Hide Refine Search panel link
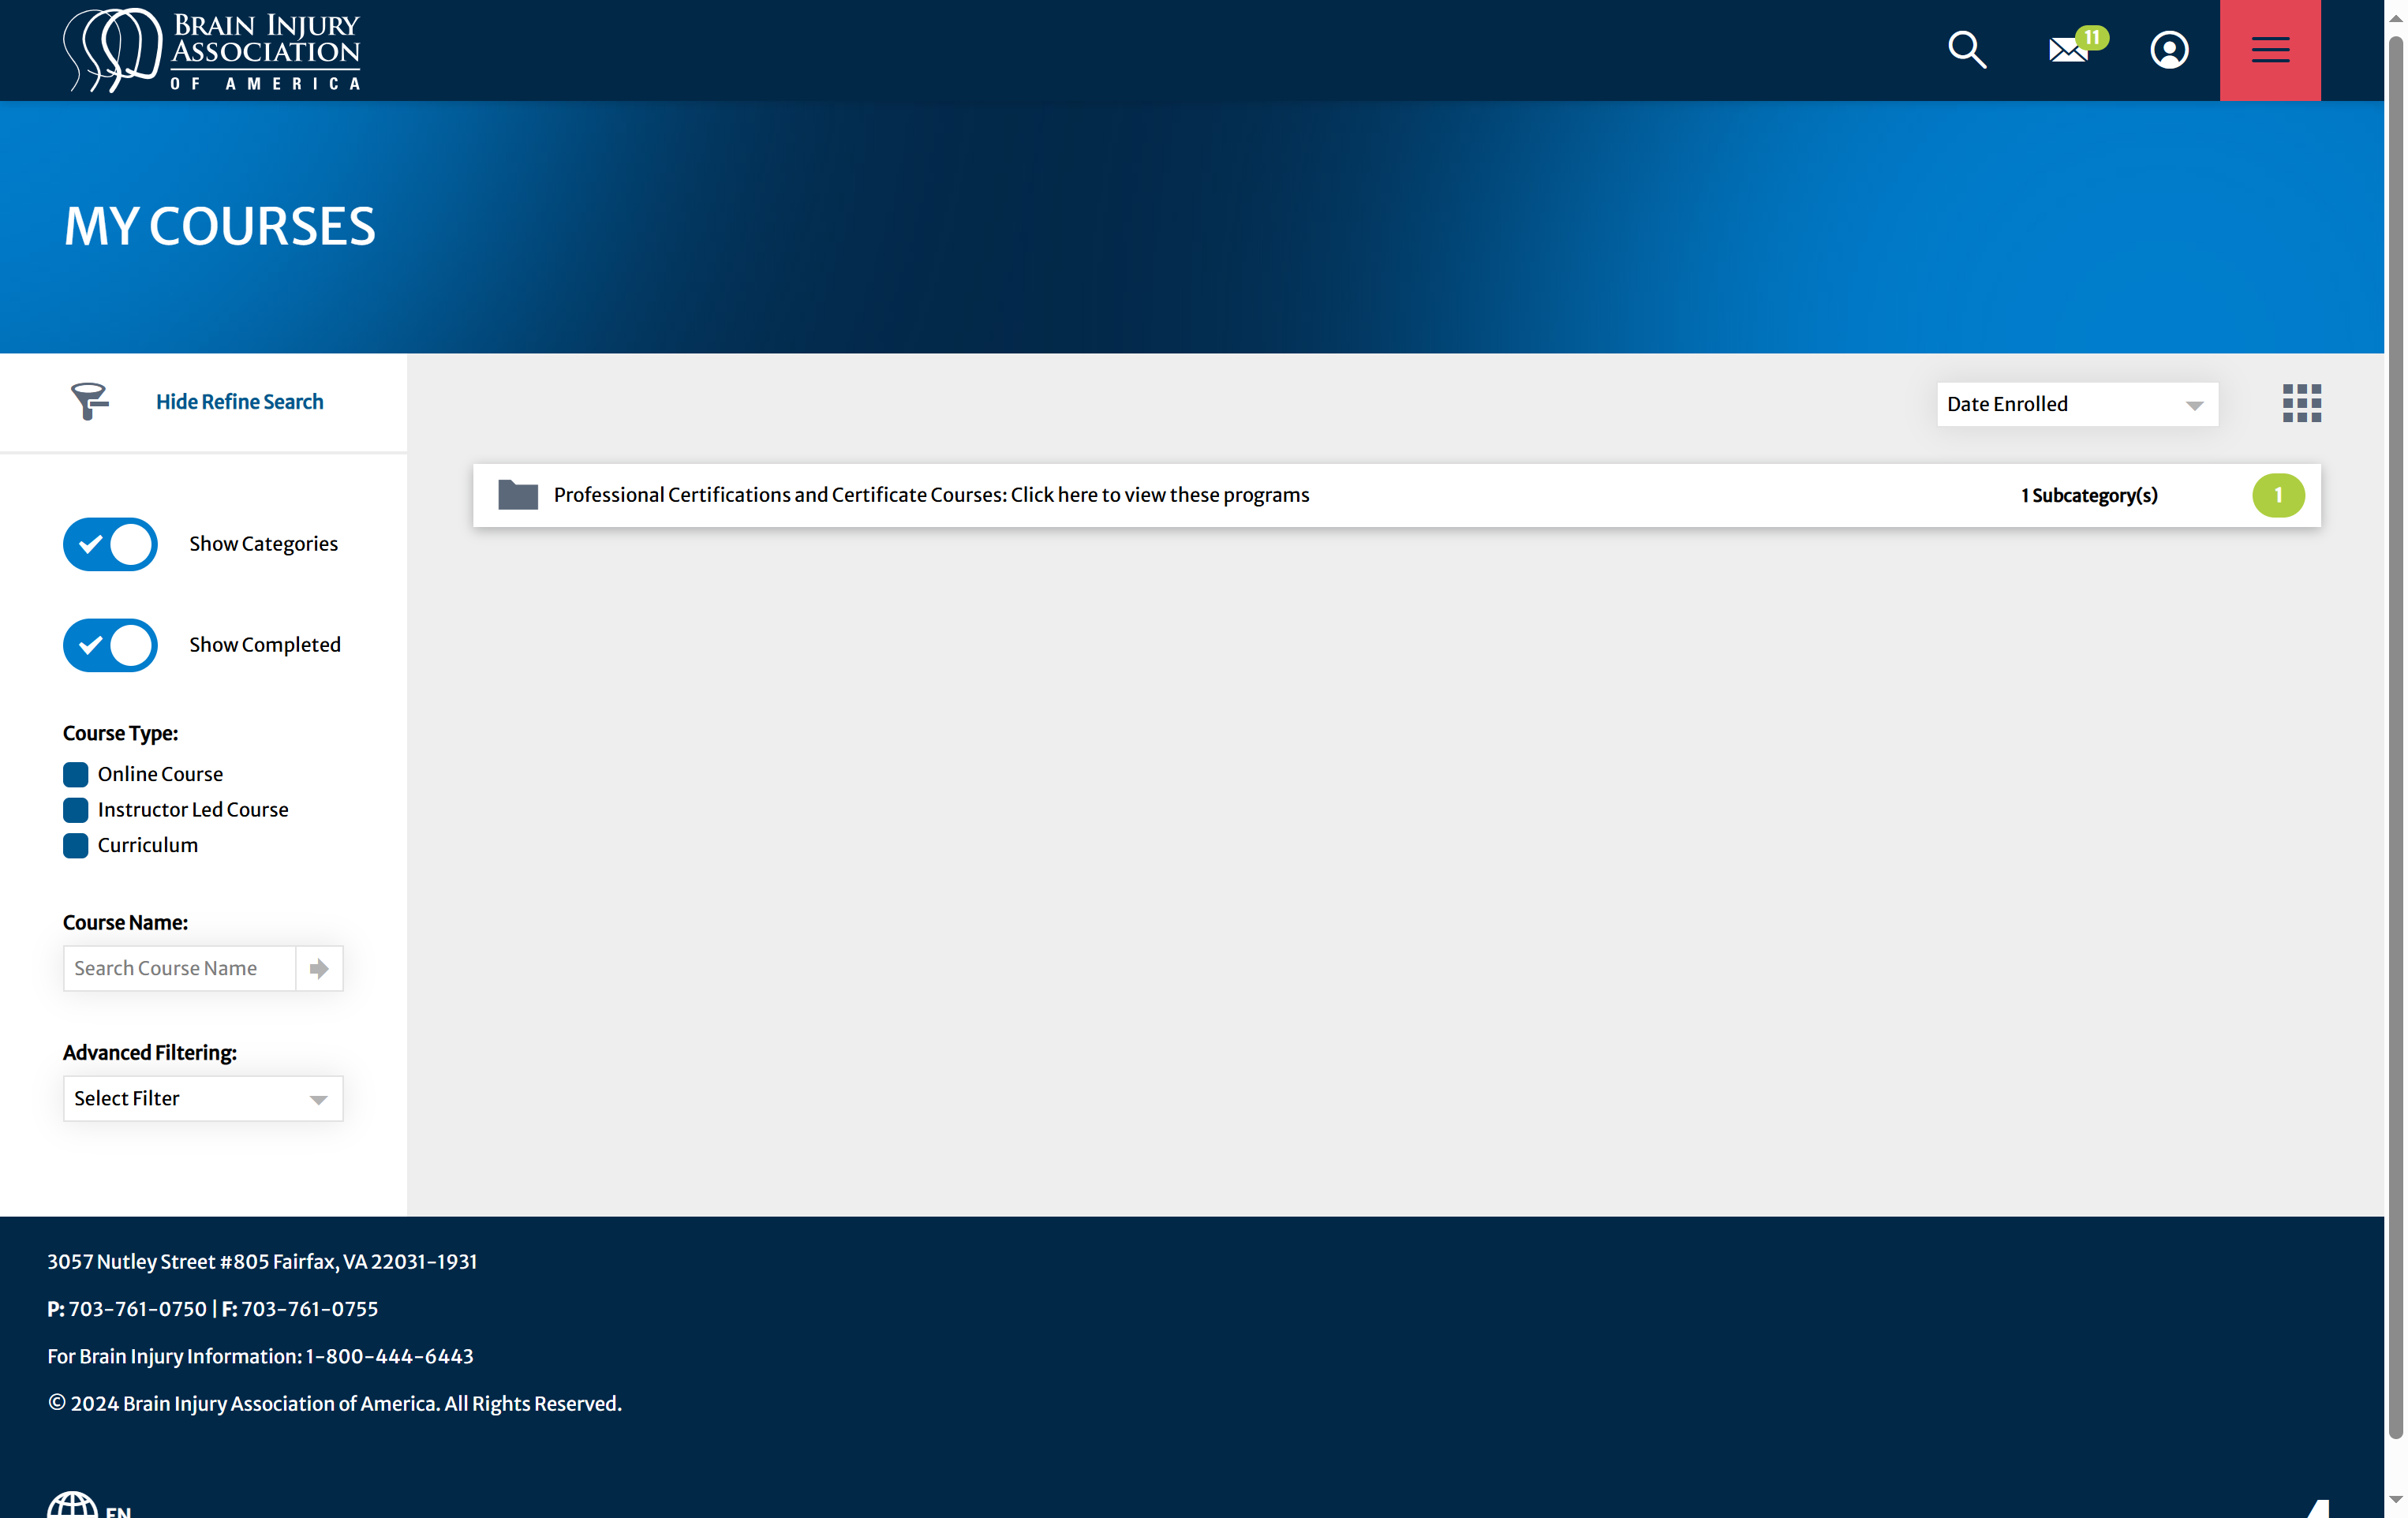2408x1518 pixels. (x=239, y=401)
